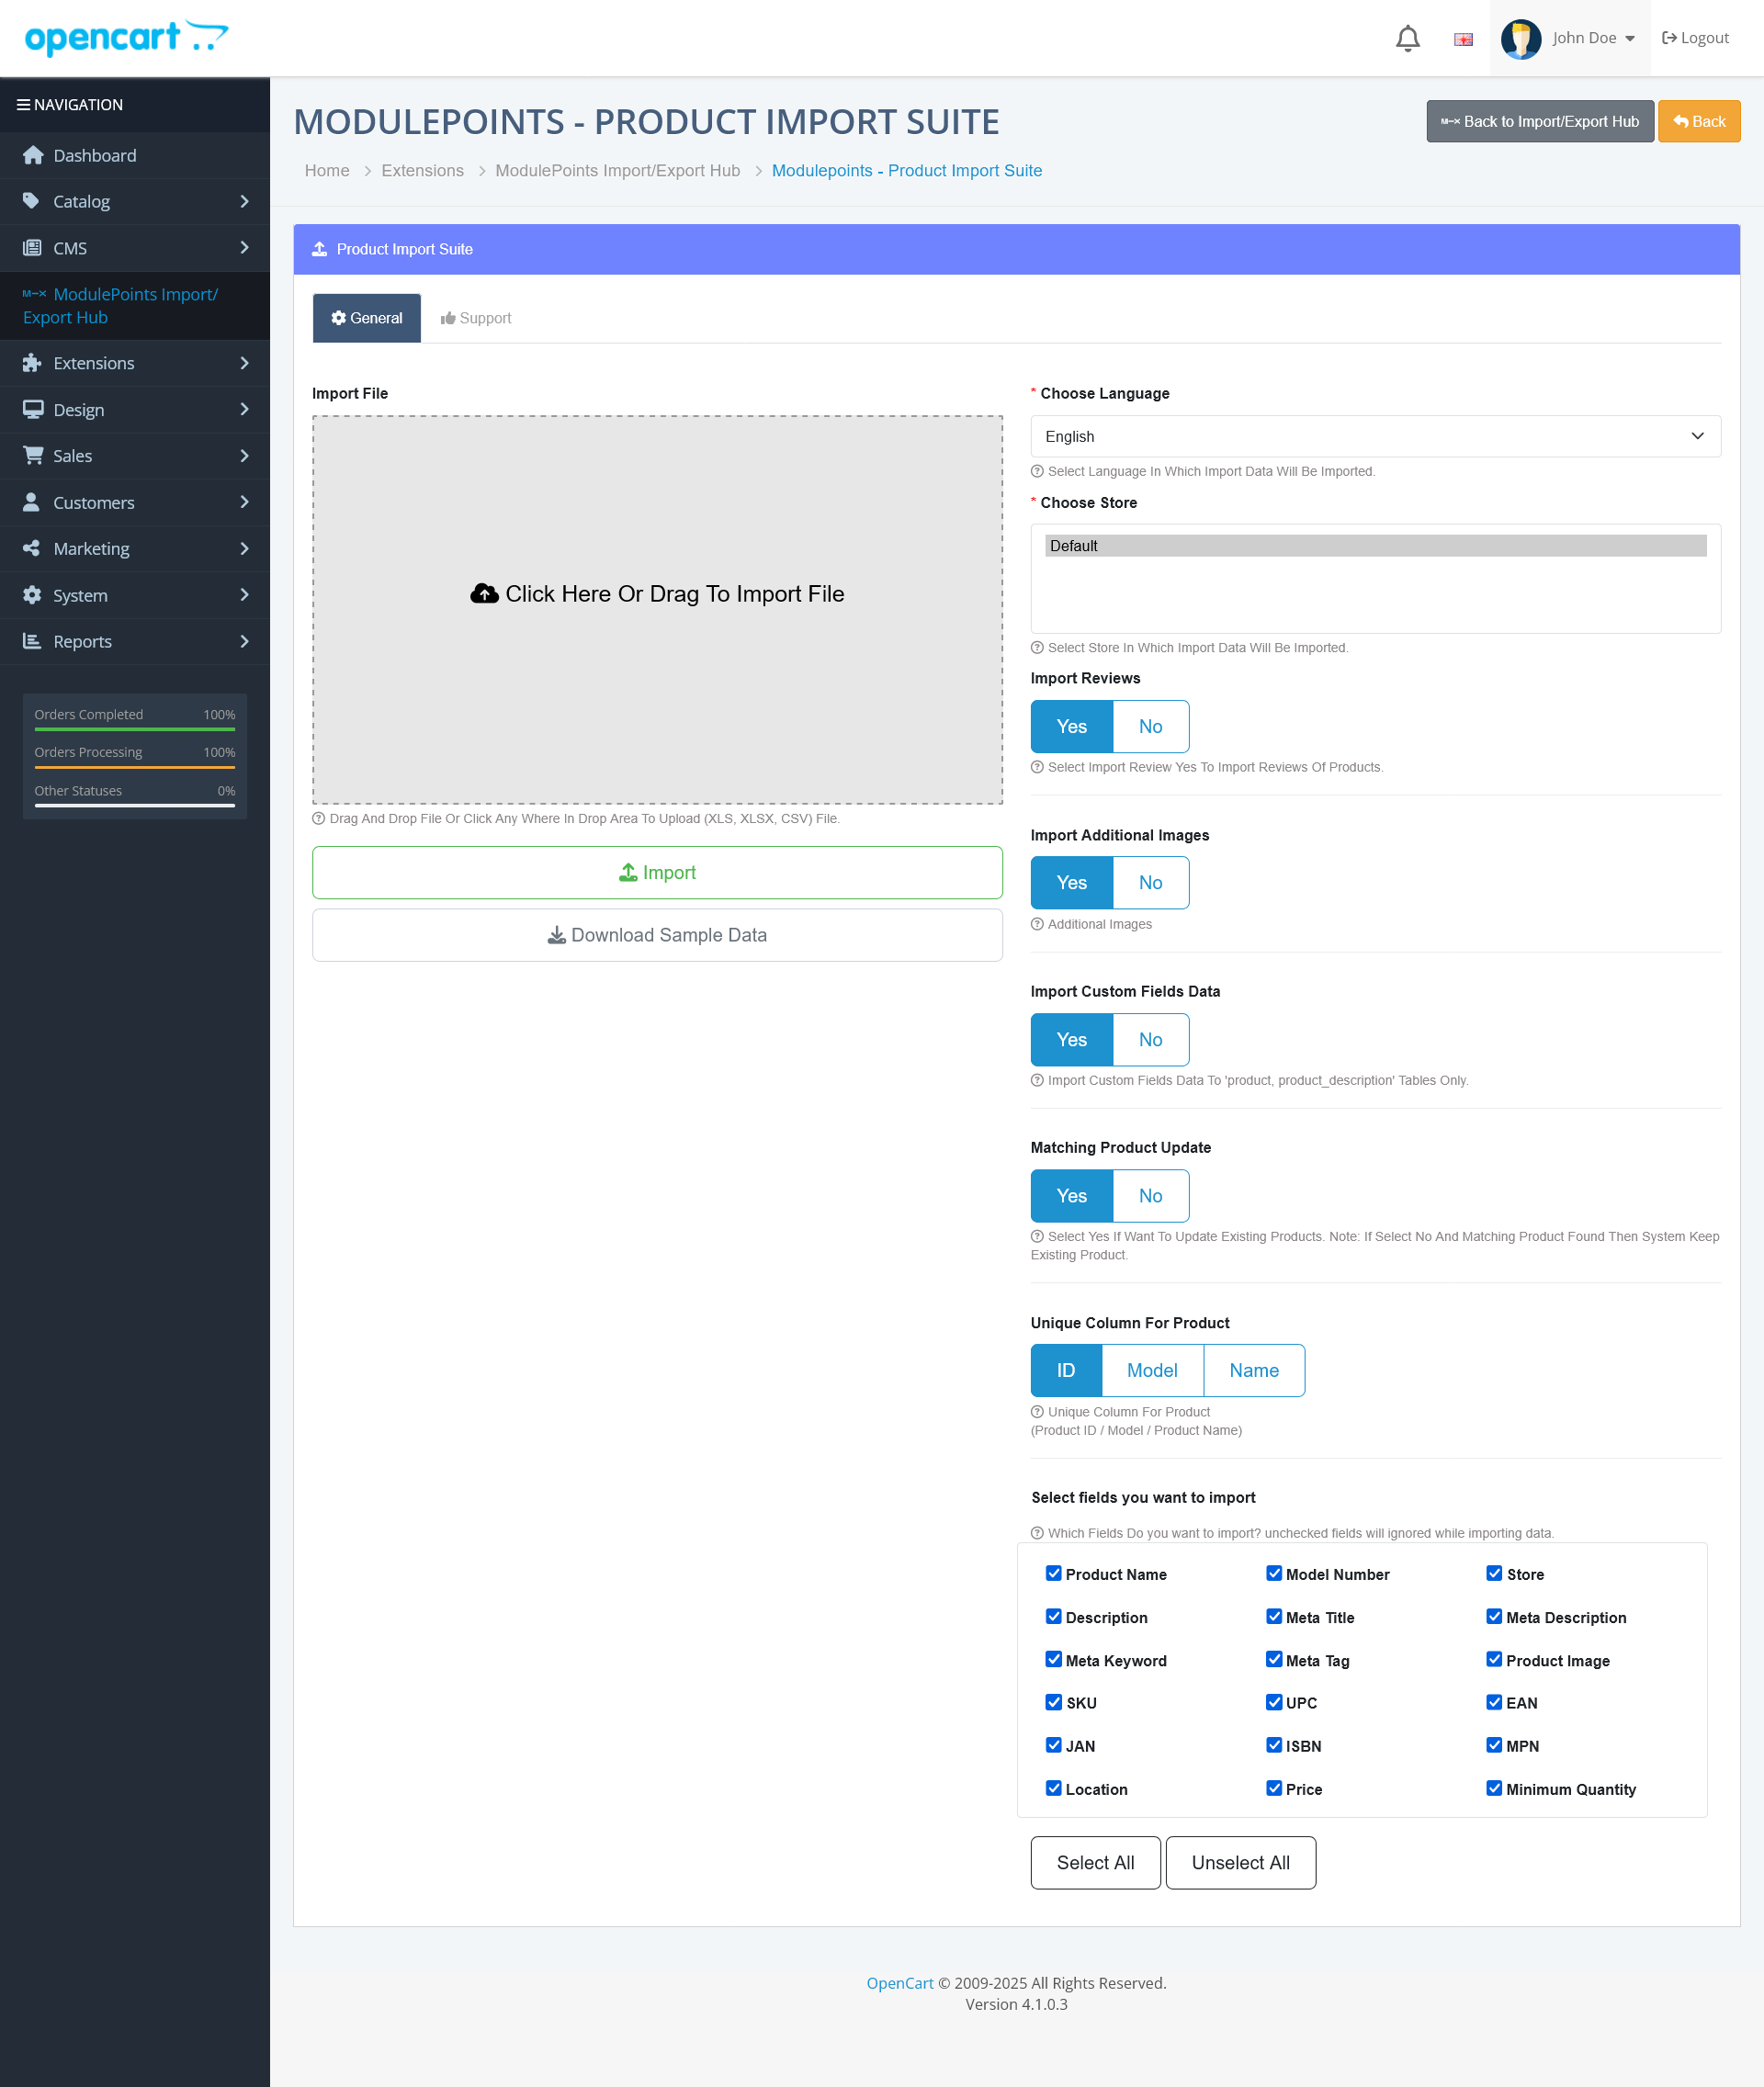Click the Marketing share icon
Image resolution: width=1764 pixels, height=2087 pixels.
[x=32, y=548]
